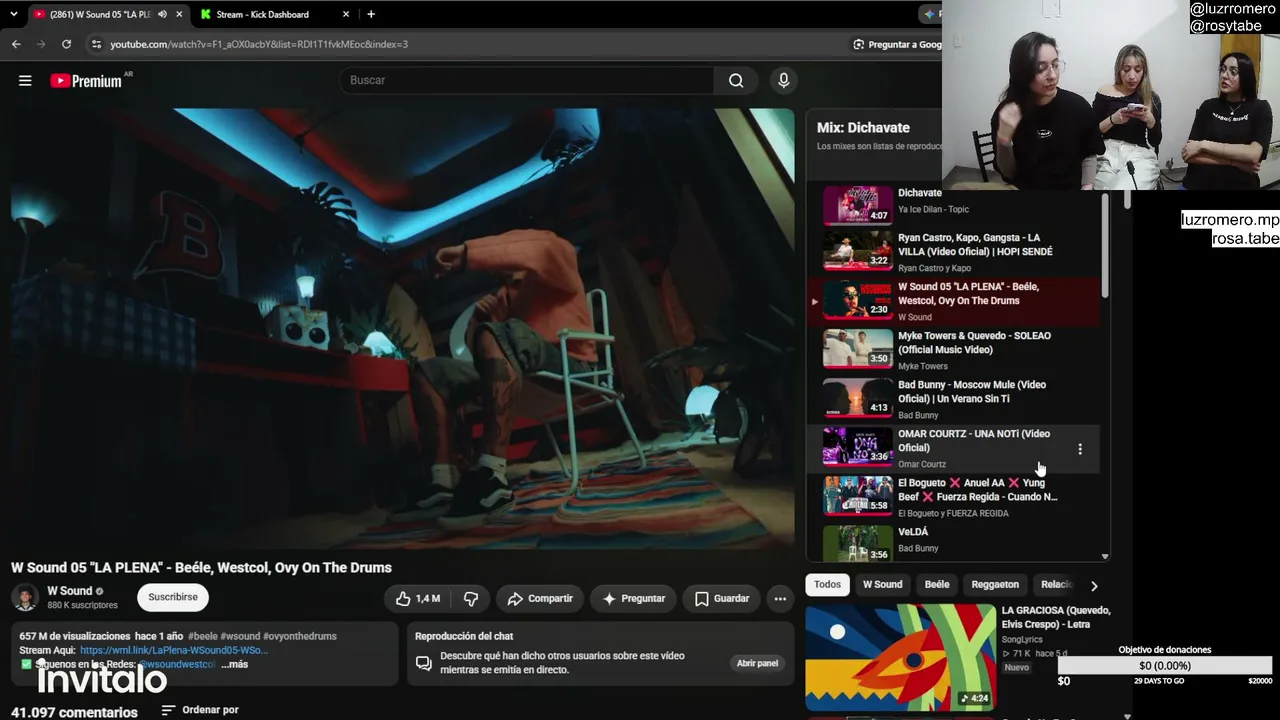This screenshot has height=720, width=1280.
Task: Open the LA GRACIOSA suggested video thumbnail
Action: pos(901,657)
